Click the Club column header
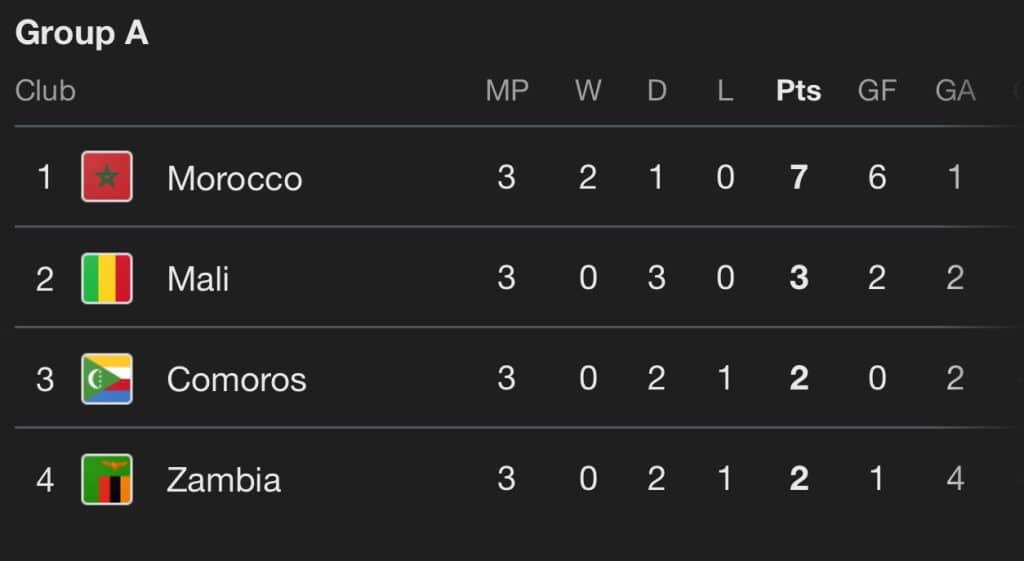This screenshot has width=1024, height=561. click(45, 91)
